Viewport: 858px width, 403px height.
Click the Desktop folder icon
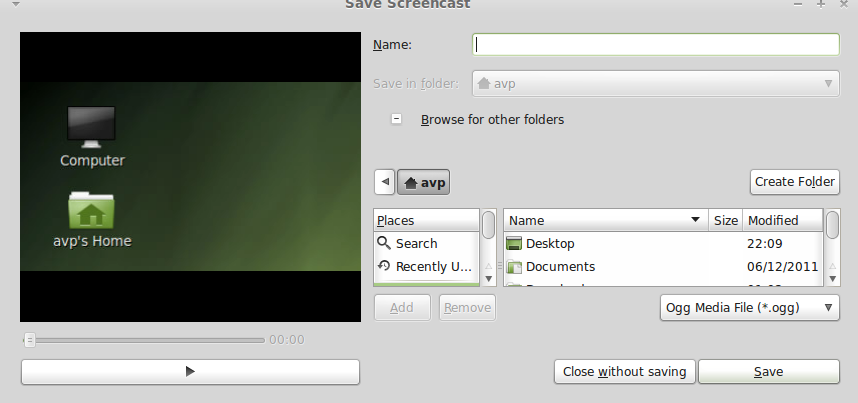click(514, 243)
